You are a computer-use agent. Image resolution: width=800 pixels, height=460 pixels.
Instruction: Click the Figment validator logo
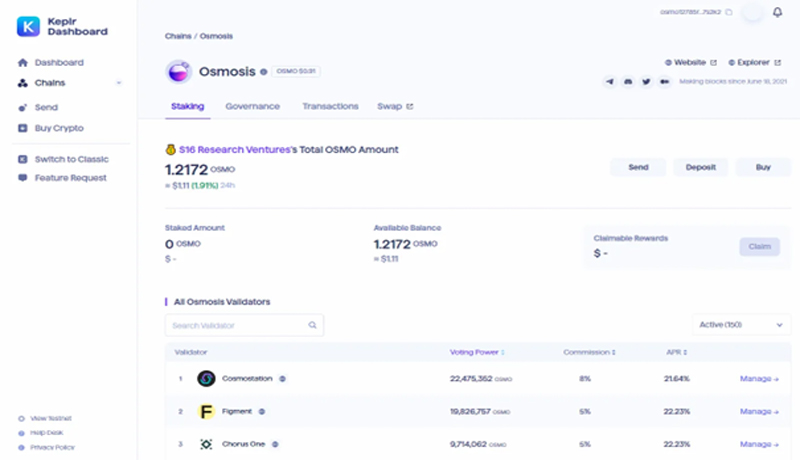coord(206,412)
